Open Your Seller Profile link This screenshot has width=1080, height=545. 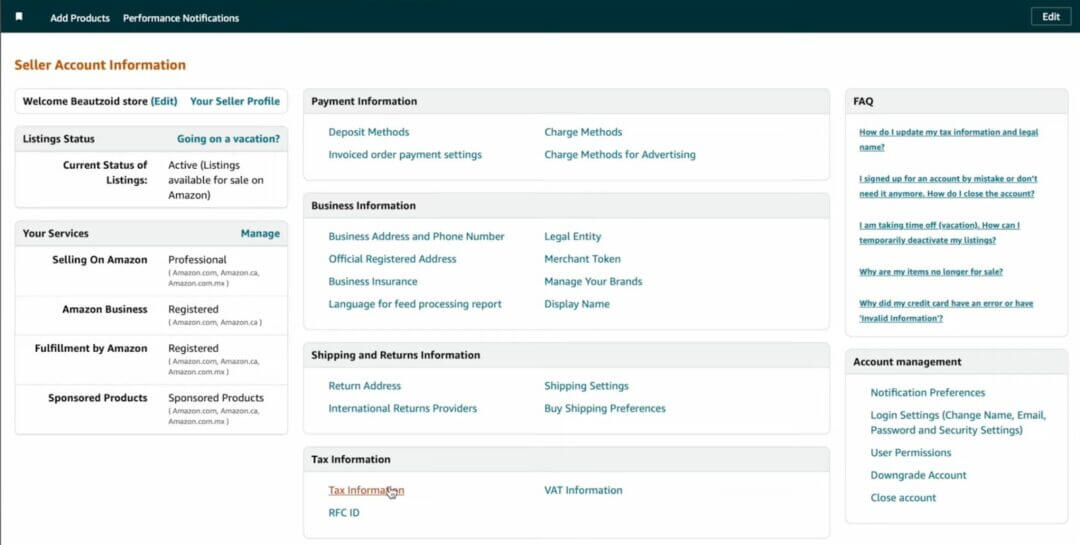(x=235, y=101)
